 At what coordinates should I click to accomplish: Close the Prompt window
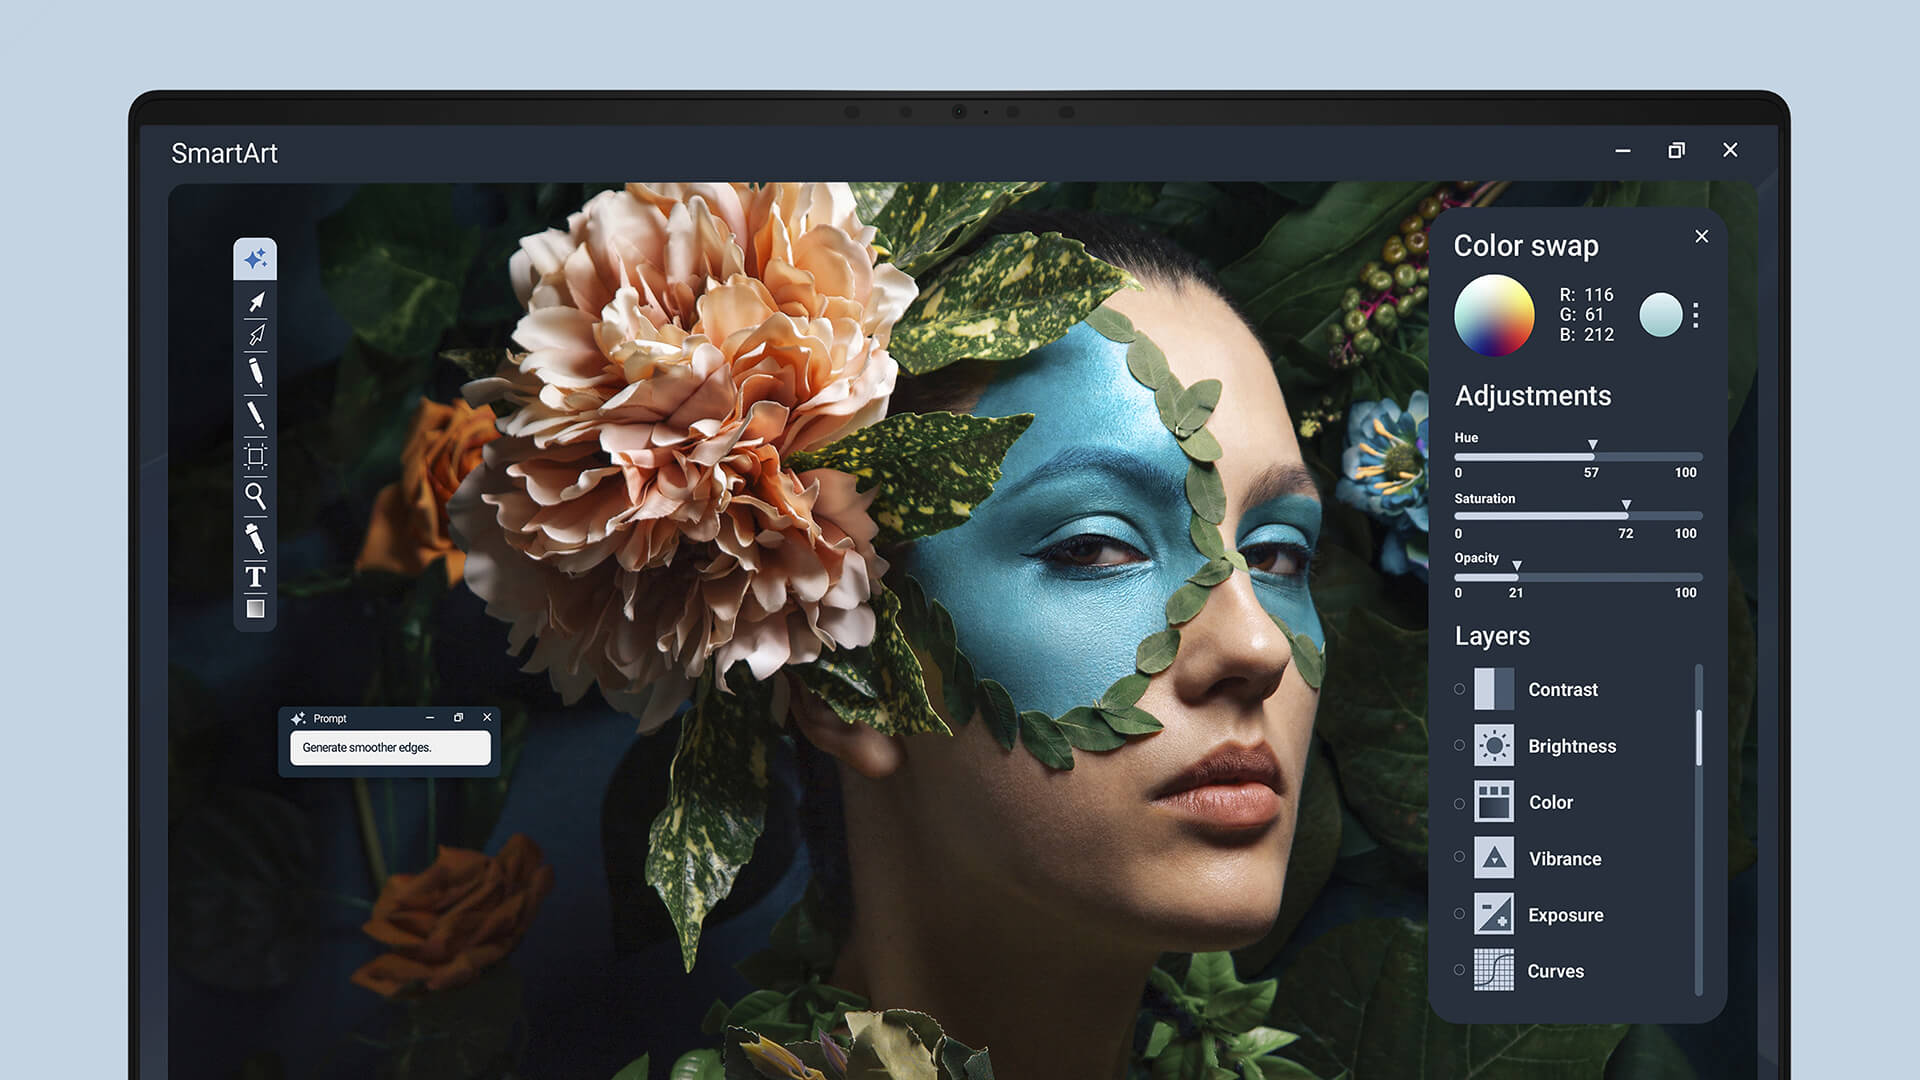[x=487, y=718]
